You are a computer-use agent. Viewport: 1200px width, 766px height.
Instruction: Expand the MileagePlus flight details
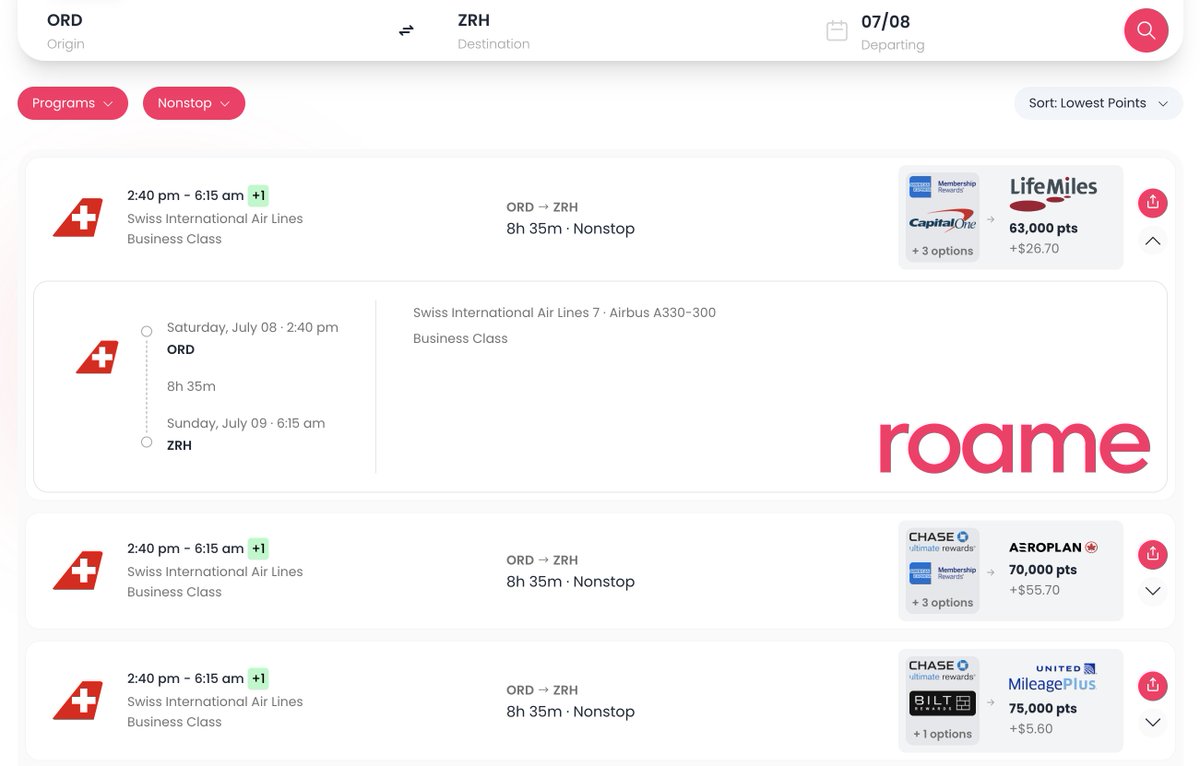(x=1152, y=722)
